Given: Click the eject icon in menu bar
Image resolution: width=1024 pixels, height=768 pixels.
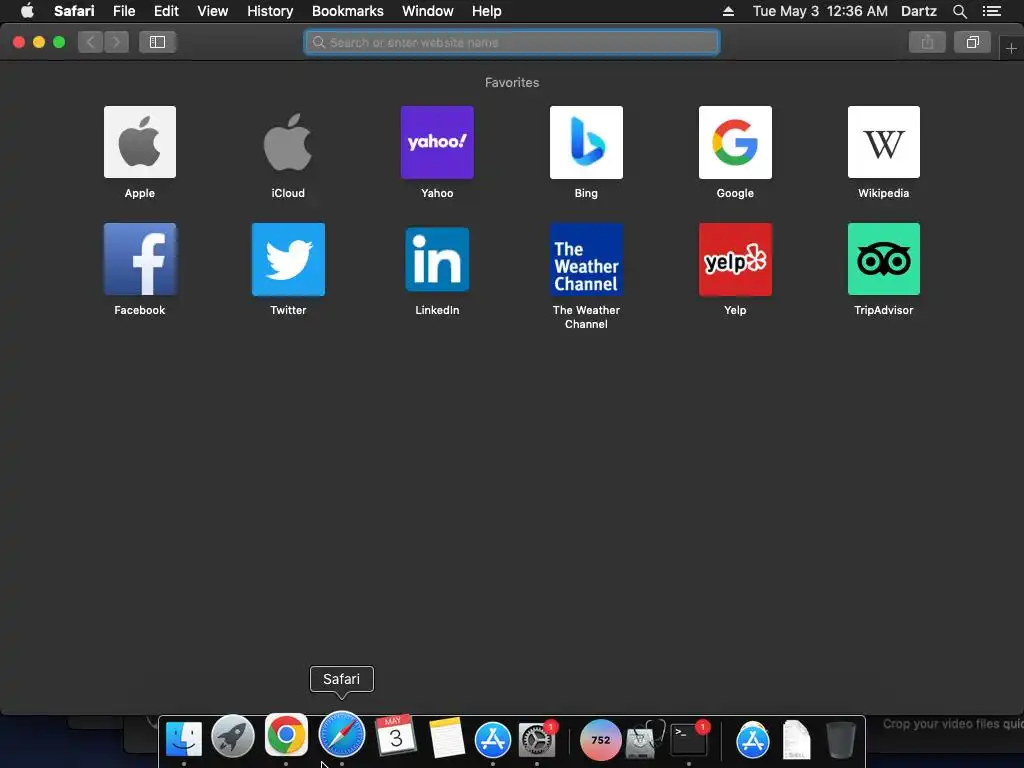Looking at the screenshot, I should [728, 11].
